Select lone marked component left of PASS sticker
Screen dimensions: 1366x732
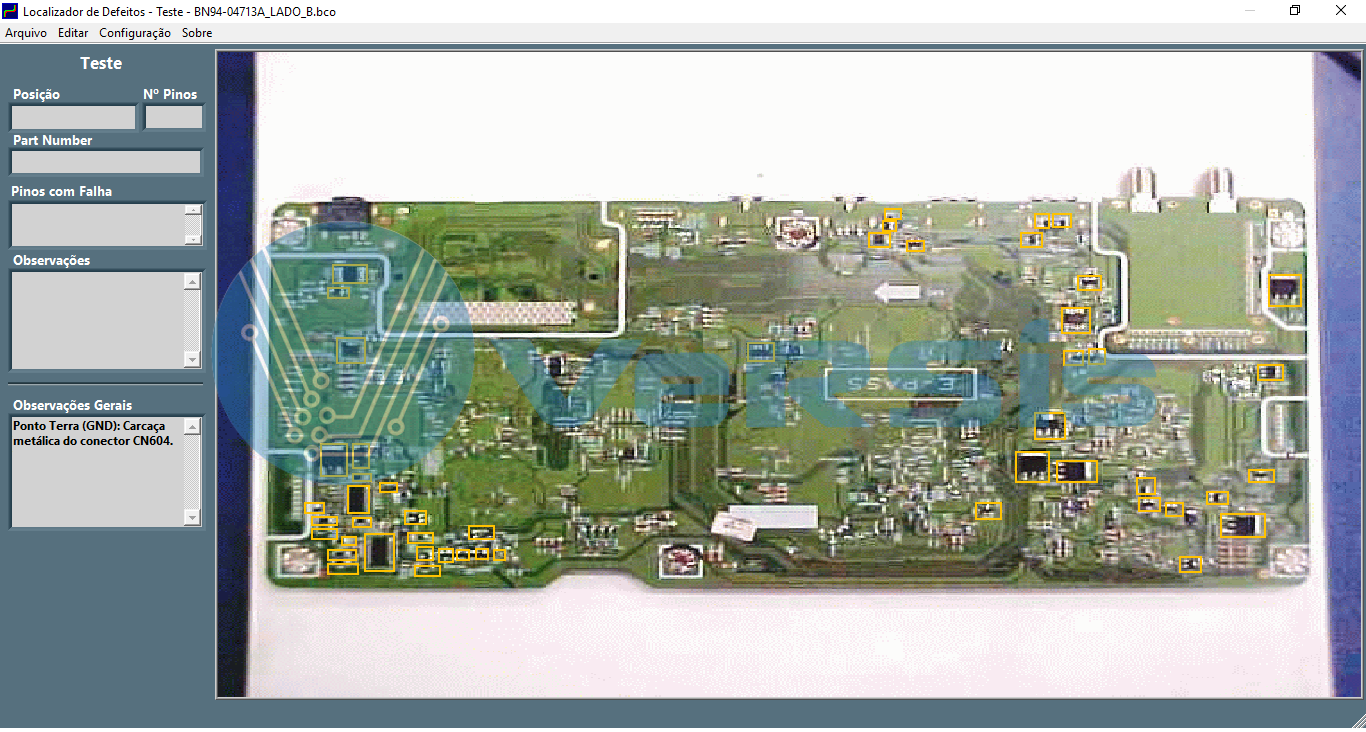[761, 351]
